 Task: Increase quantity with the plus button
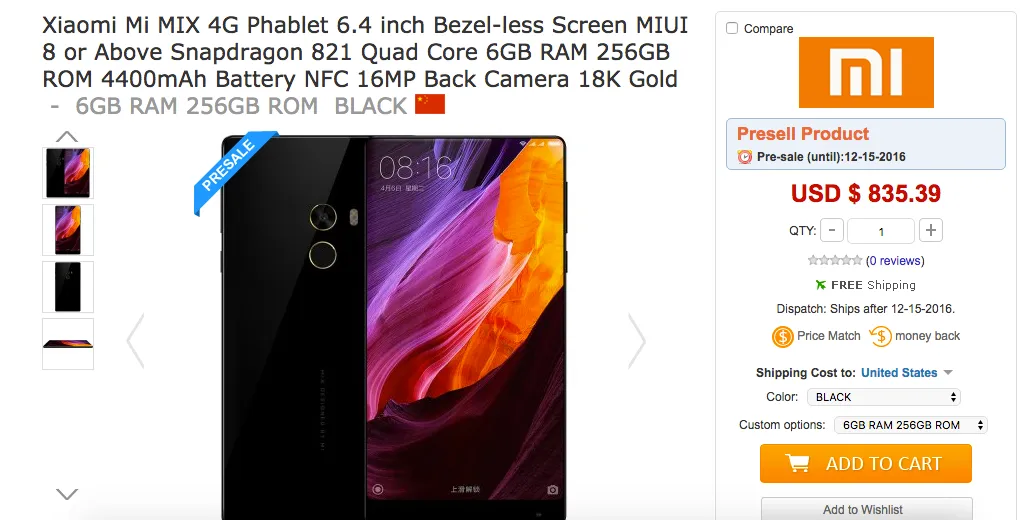931,230
